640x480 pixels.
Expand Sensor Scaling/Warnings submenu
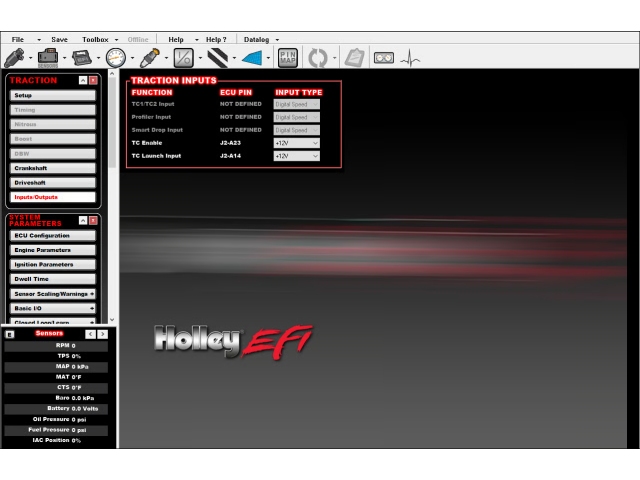pyautogui.click(x=53, y=294)
